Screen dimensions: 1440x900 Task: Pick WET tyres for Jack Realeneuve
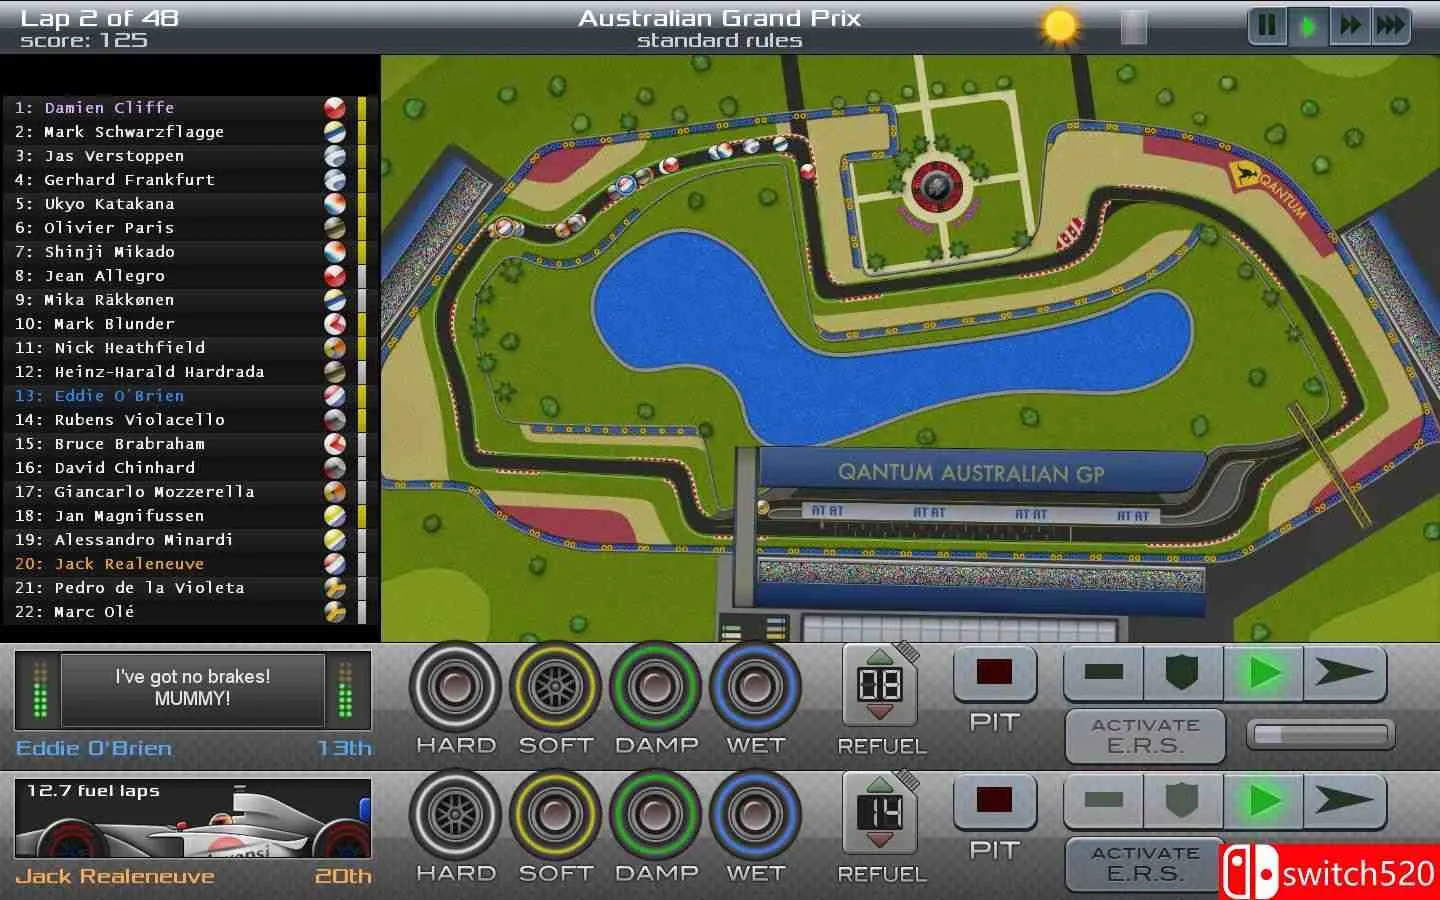[755, 815]
